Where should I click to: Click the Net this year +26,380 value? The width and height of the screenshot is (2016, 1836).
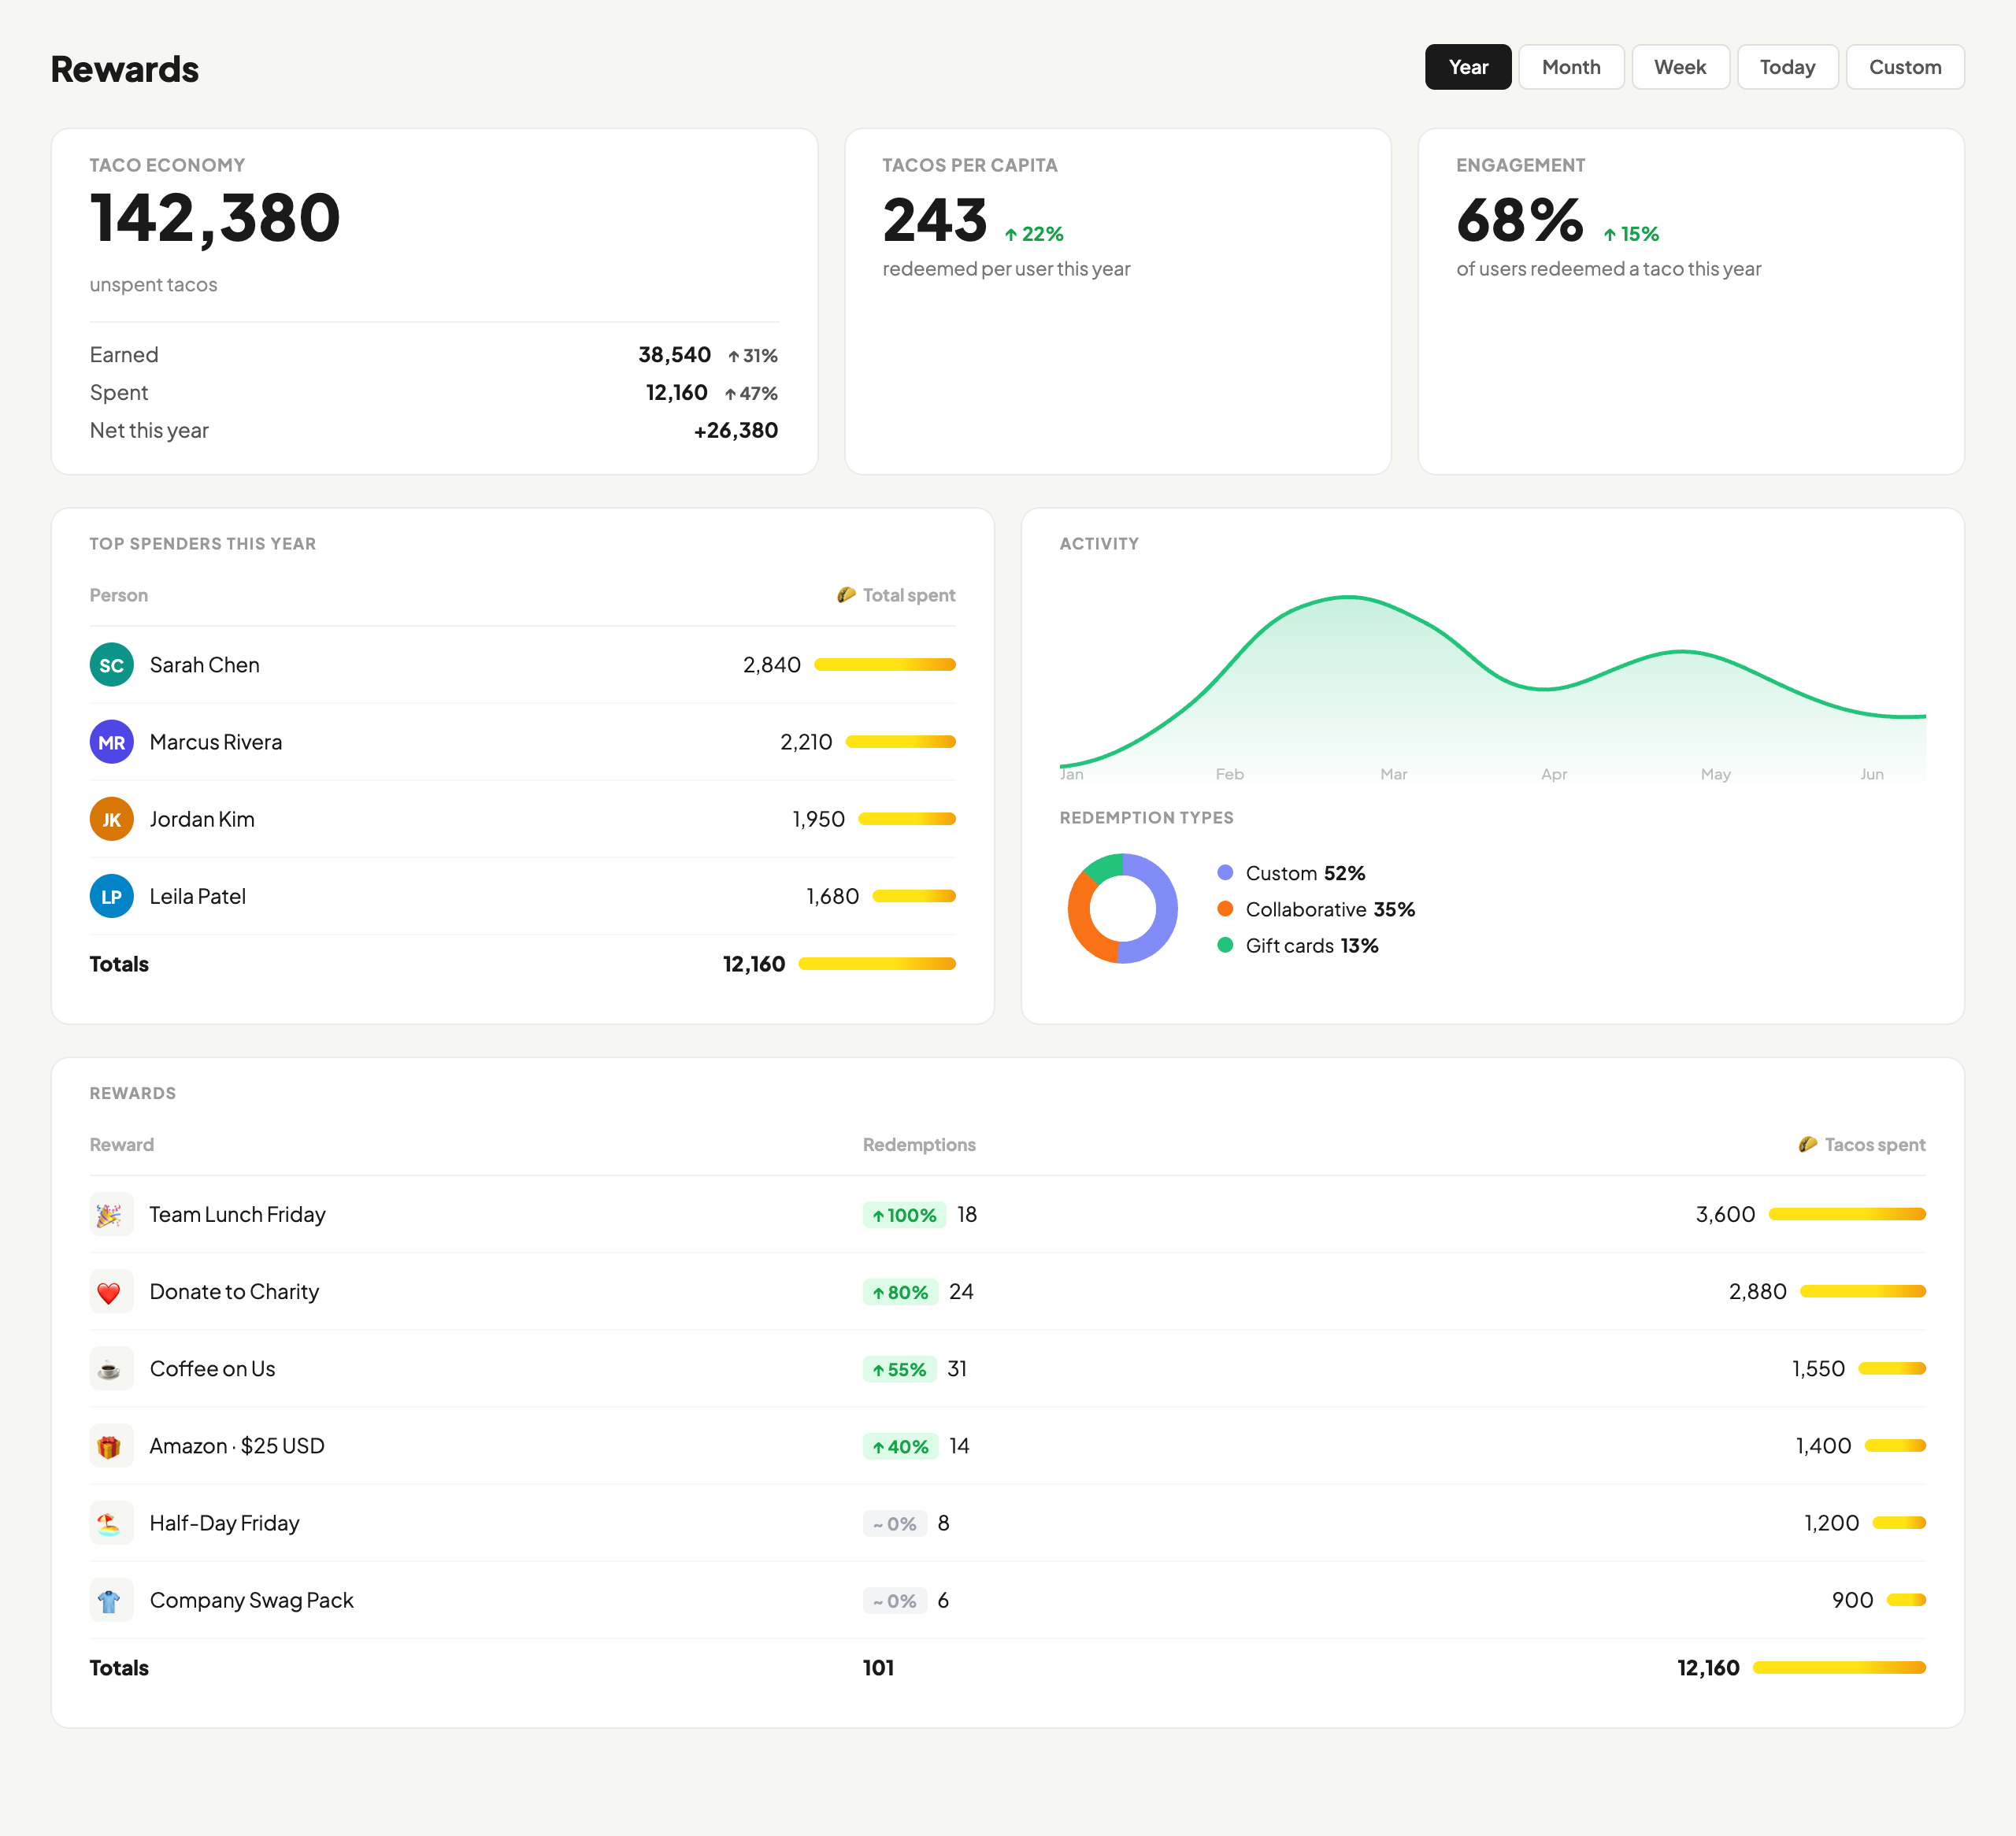735,430
